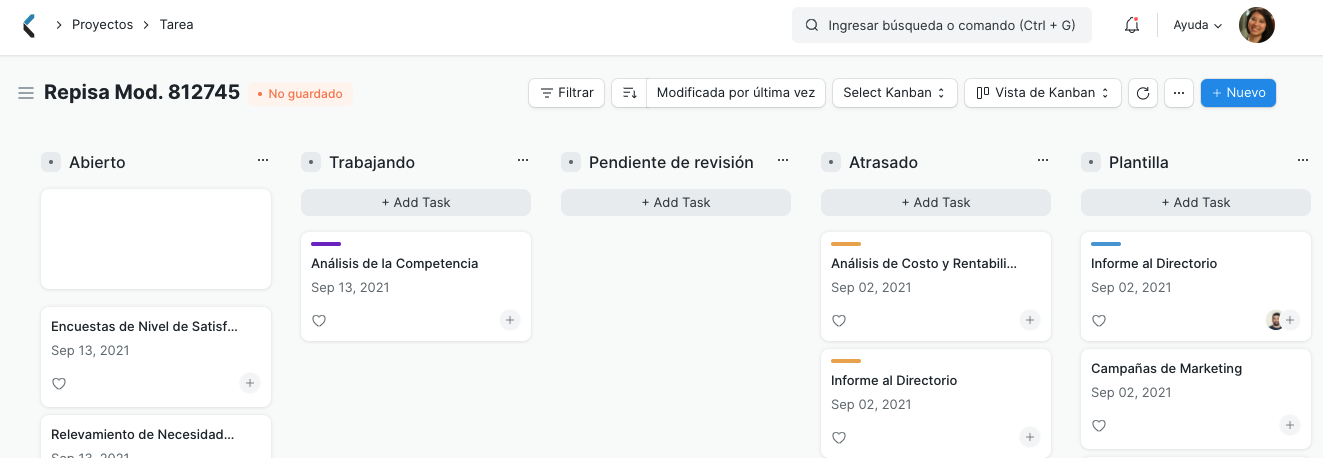The height and width of the screenshot is (458, 1323).
Task: Add Task in Trabajando column
Action: (416, 202)
